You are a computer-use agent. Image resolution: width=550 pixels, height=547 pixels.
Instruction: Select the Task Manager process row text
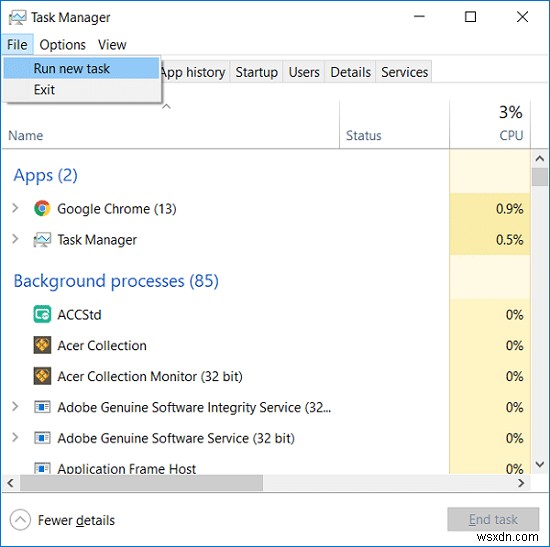(x=97, y=240)
